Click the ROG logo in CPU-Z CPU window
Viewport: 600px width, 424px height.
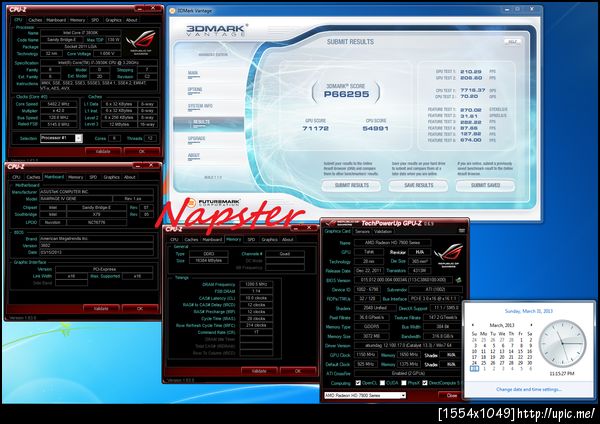(x=140, y=41)
